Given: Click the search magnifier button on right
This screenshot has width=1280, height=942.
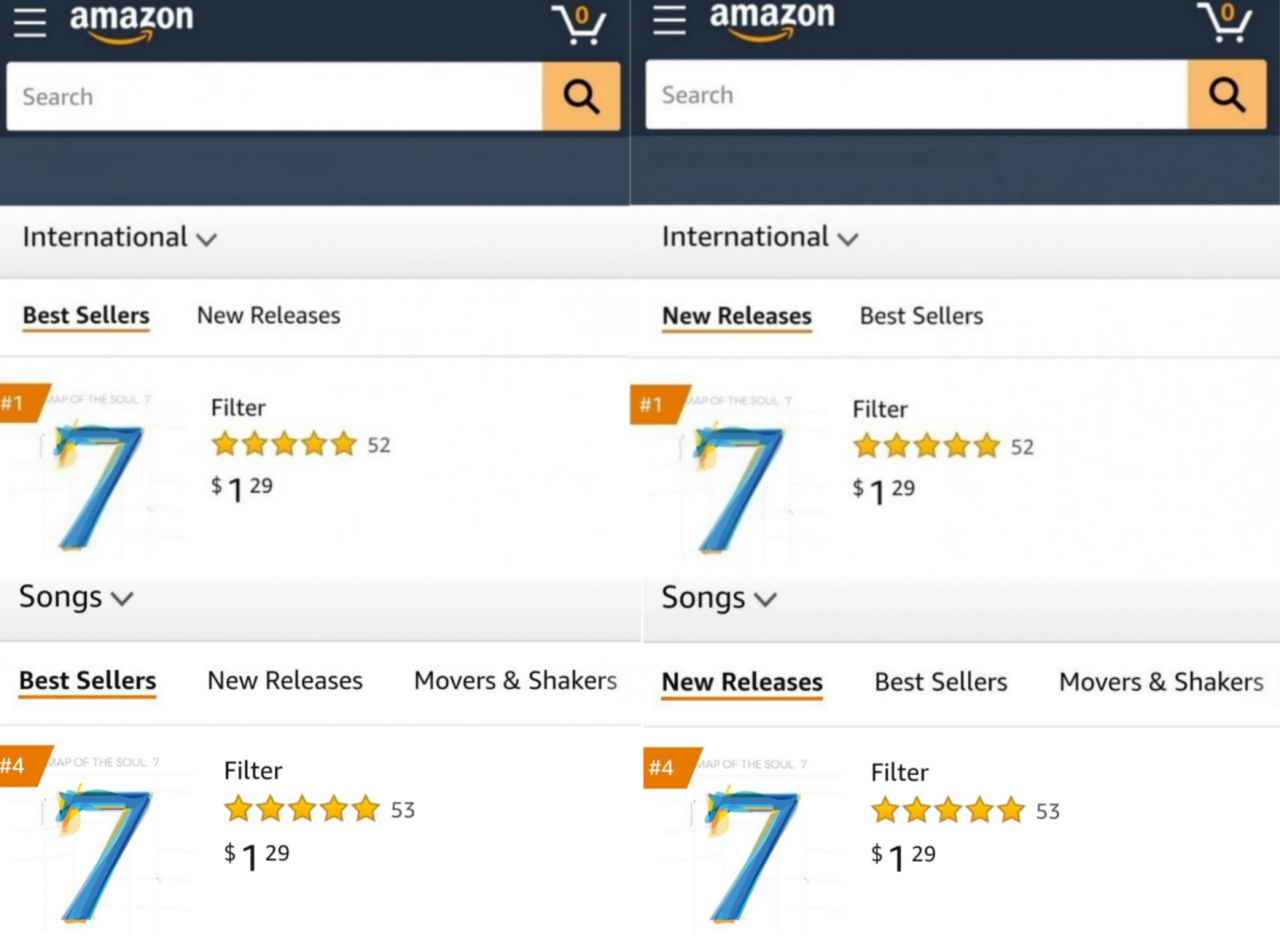Looking at the screenshot, I should click(x=1227, y=95).
